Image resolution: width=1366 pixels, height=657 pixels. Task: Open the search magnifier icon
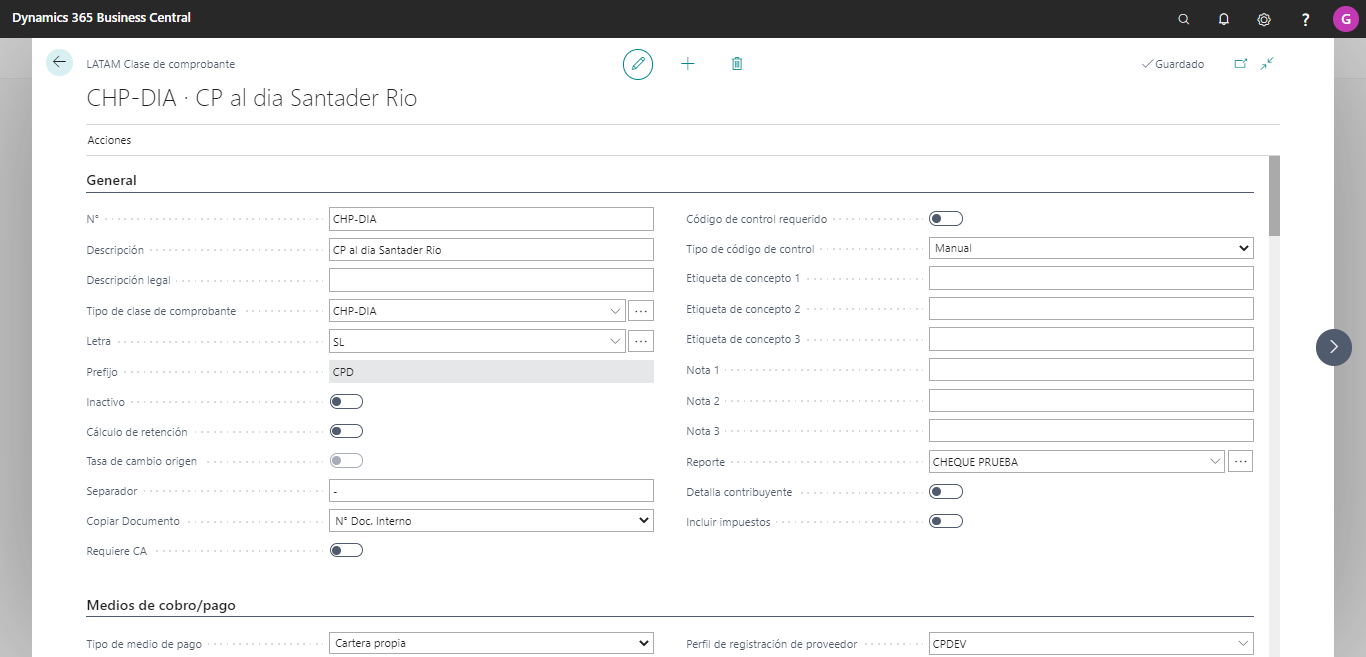pos(1184,19)
